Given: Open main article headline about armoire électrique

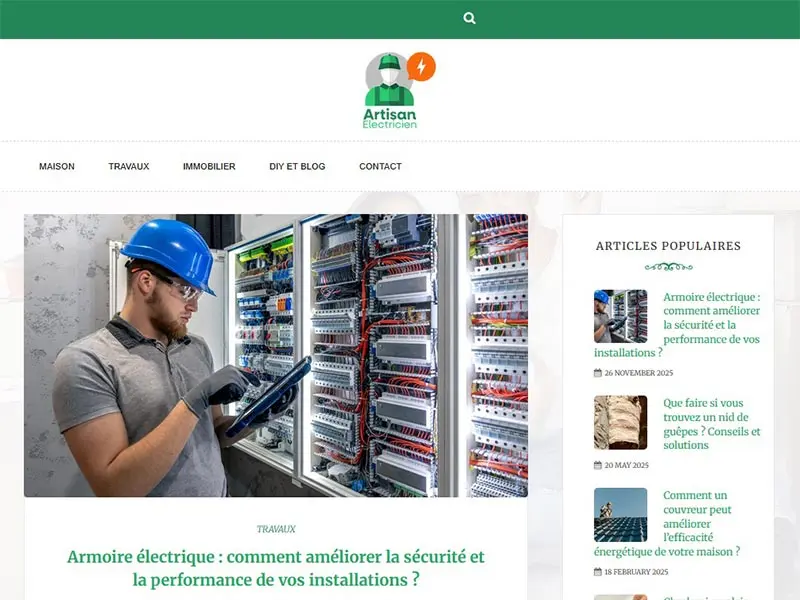Looking at the screenshot, I should point(276,567).
